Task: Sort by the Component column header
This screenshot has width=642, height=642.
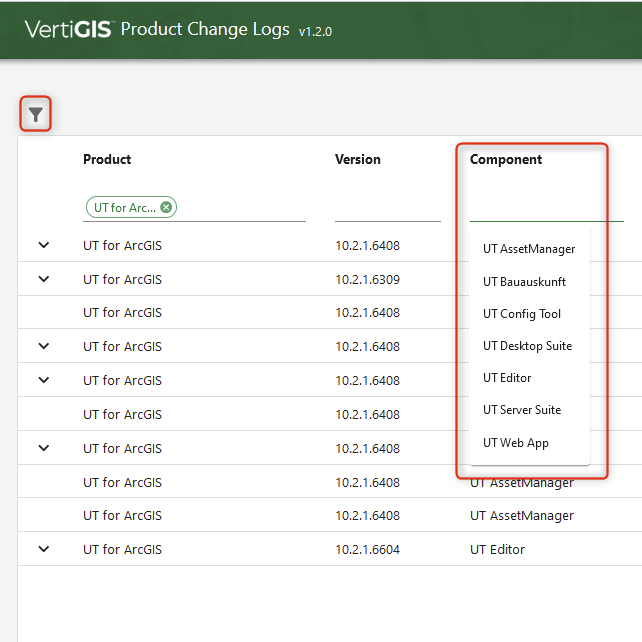Action: (506, 159)
